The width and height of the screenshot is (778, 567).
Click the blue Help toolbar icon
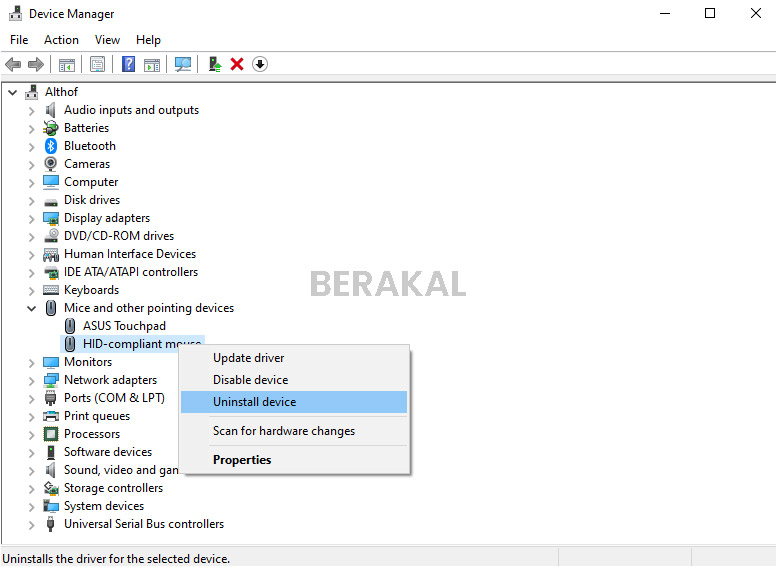pyautogui.click(x=128, y=64)
